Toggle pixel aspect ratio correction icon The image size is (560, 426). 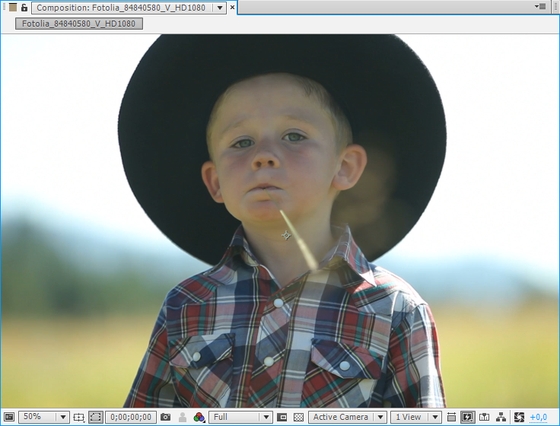tap(451, 417)
